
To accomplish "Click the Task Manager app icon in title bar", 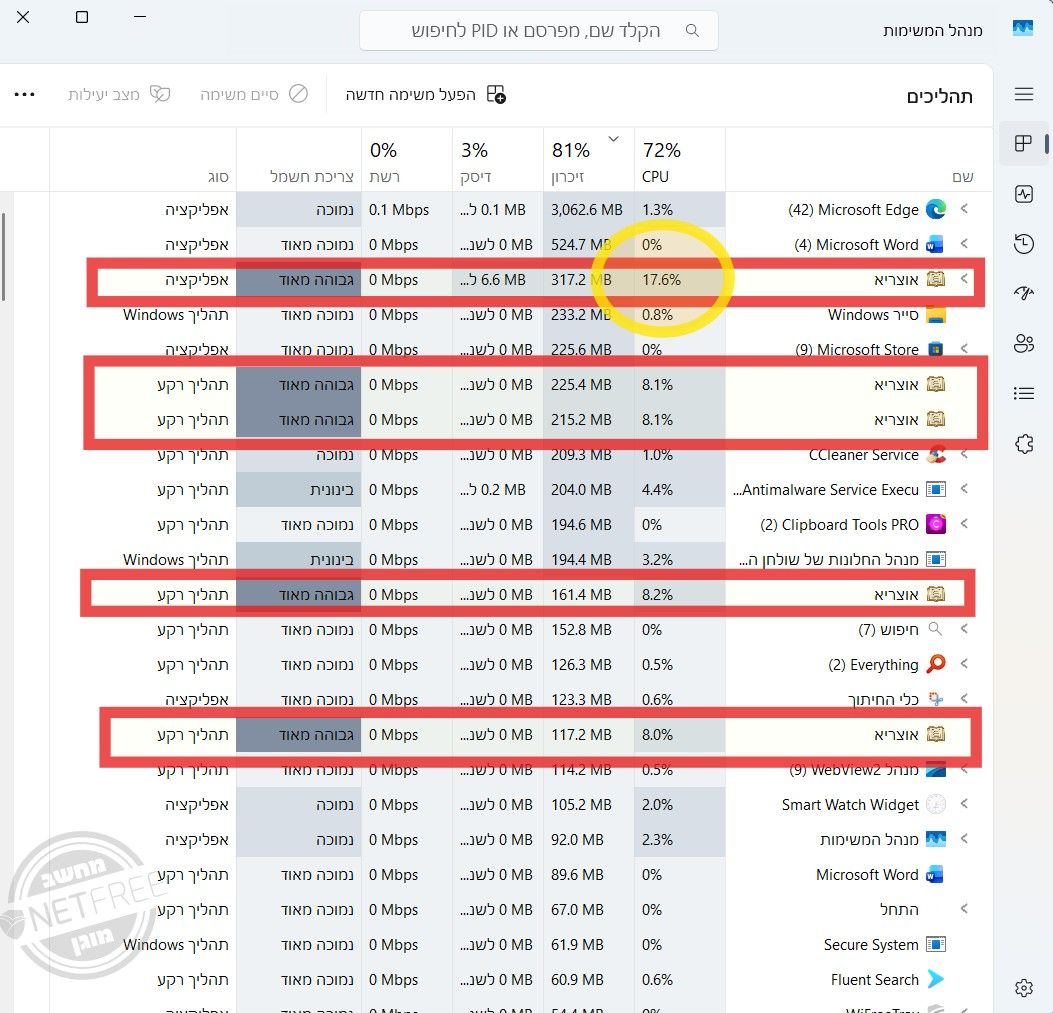I will tap(1023, 28).
